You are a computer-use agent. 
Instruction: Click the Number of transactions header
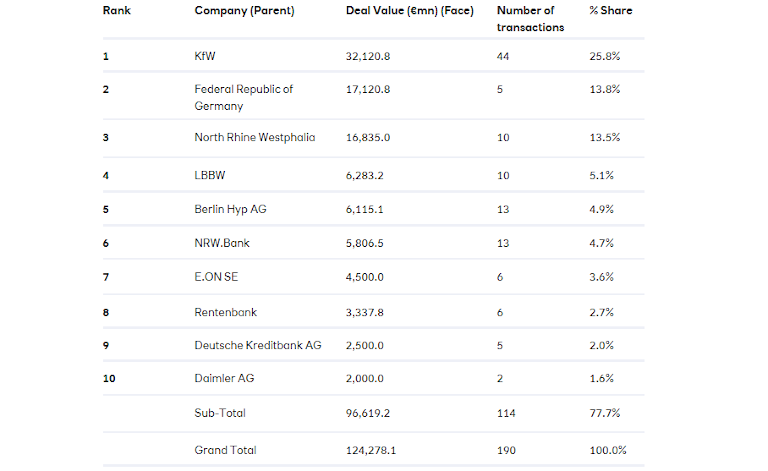[x=530, y=19]
